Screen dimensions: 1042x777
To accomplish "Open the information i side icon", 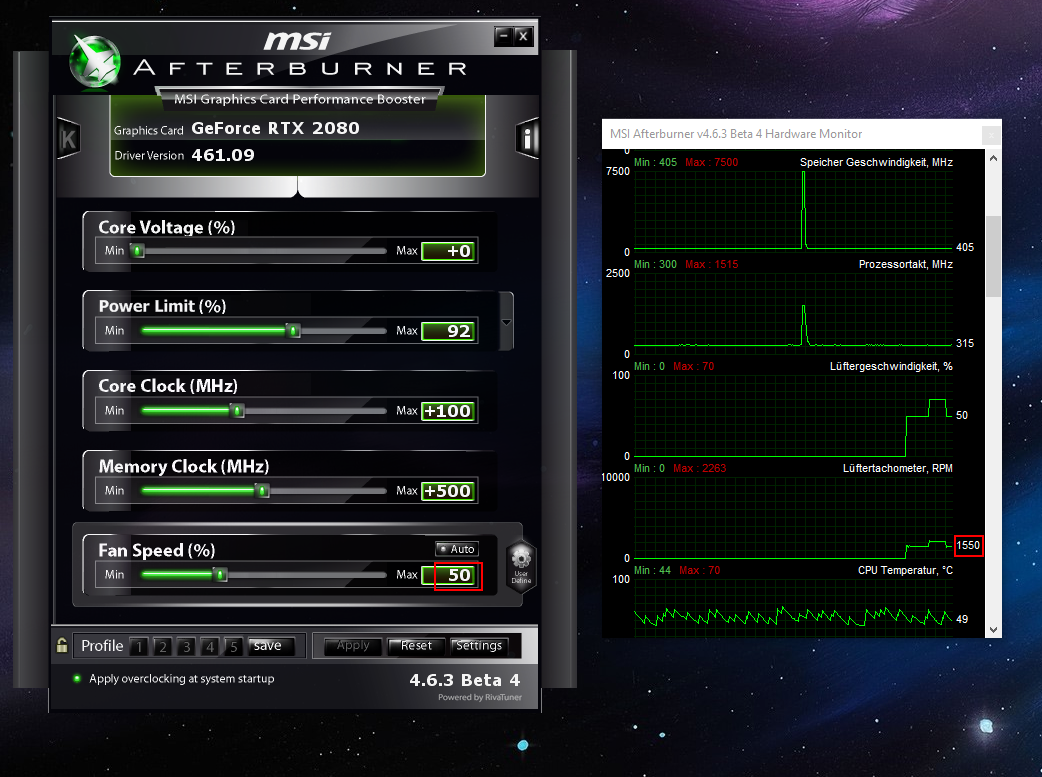I will pyautogui.click(x=527, y=138).
